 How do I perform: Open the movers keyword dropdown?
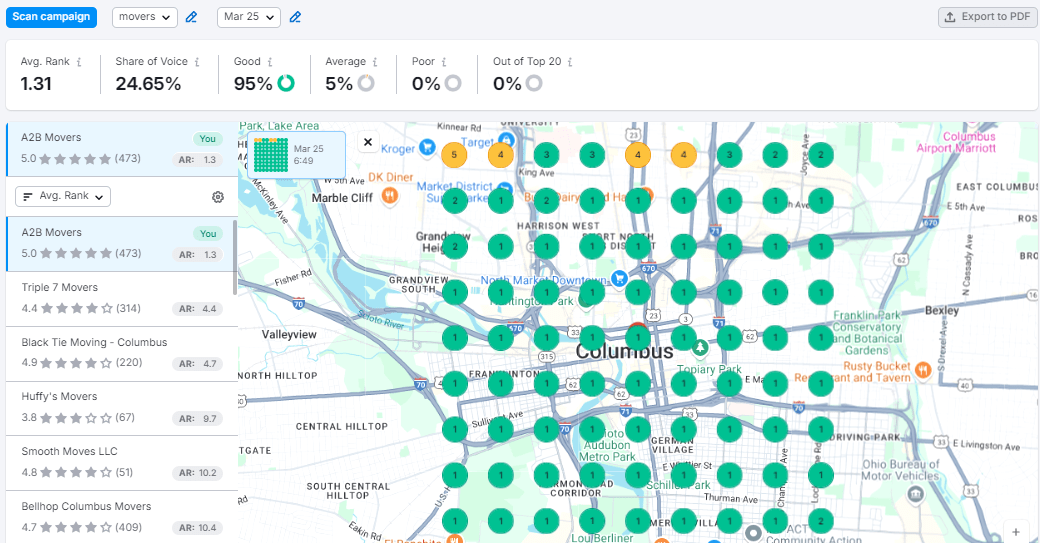click(145, 17)
